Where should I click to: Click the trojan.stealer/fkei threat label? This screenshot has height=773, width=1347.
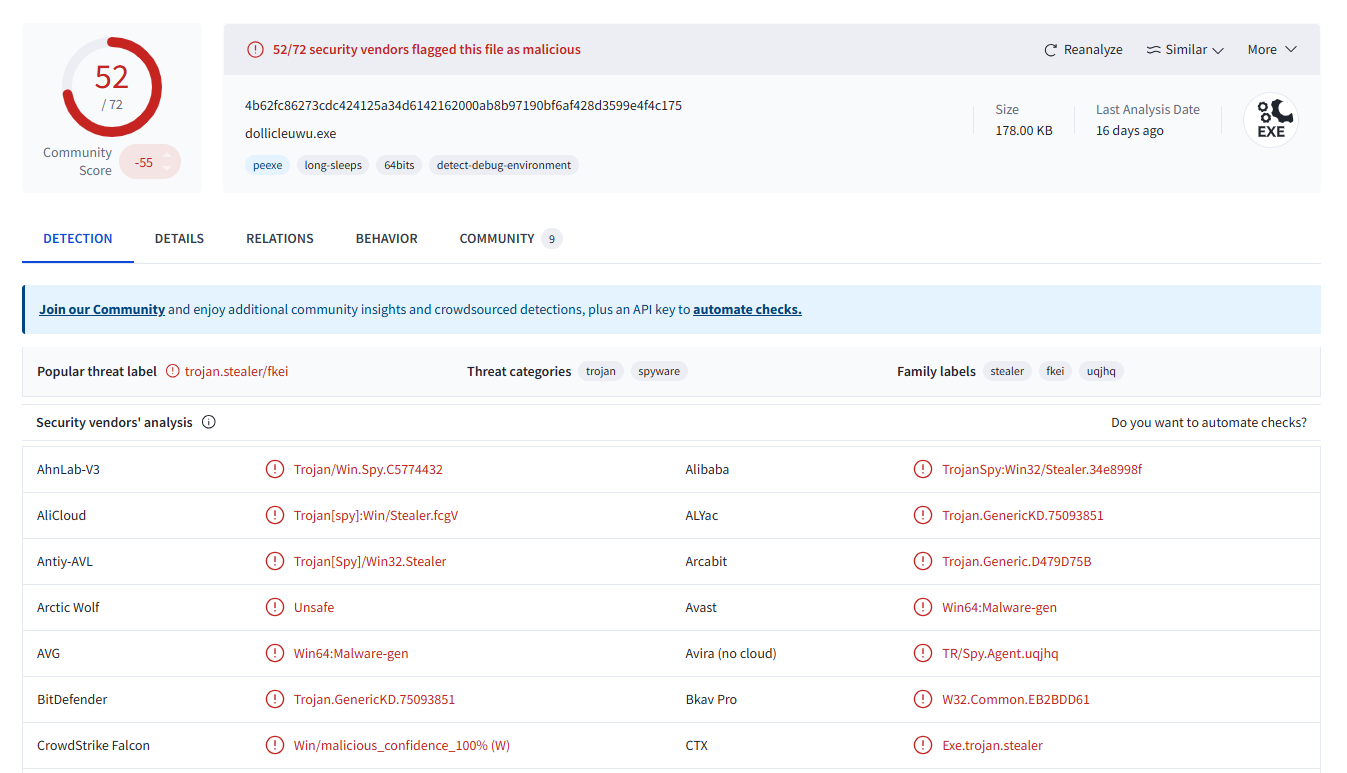pos(237,371)
